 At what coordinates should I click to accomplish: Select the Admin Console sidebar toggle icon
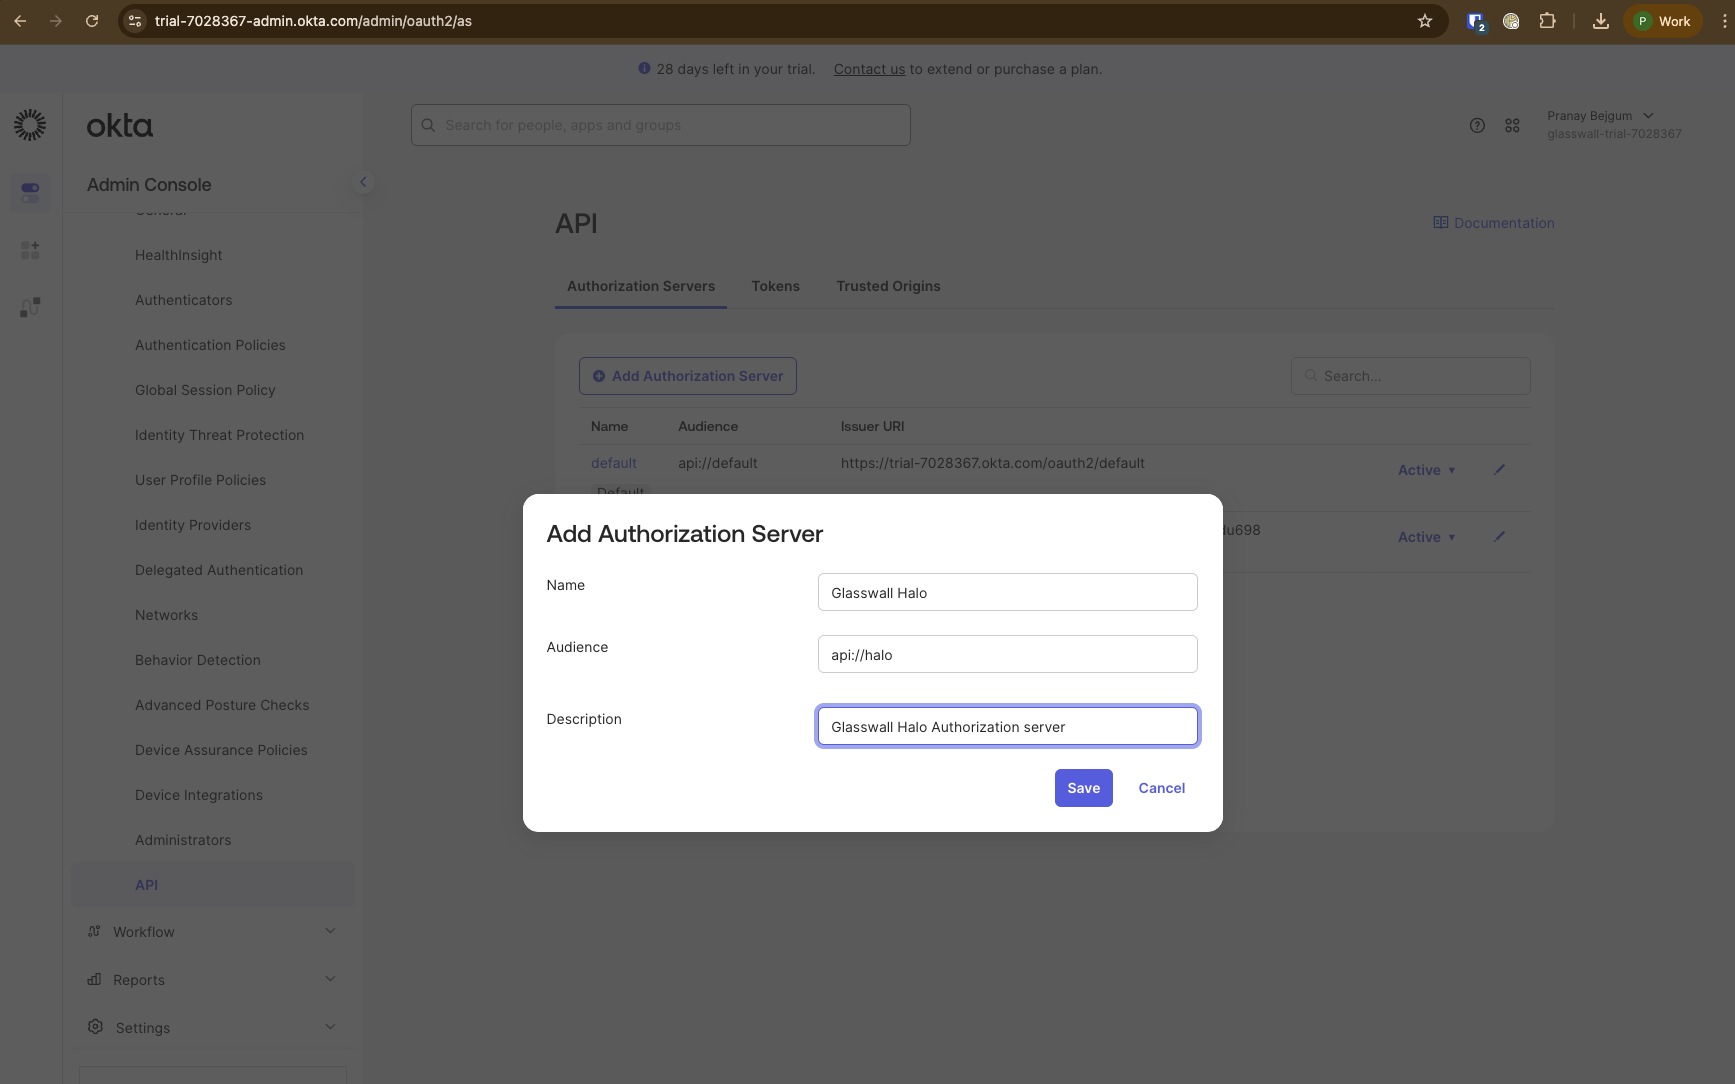coord(363,182)
